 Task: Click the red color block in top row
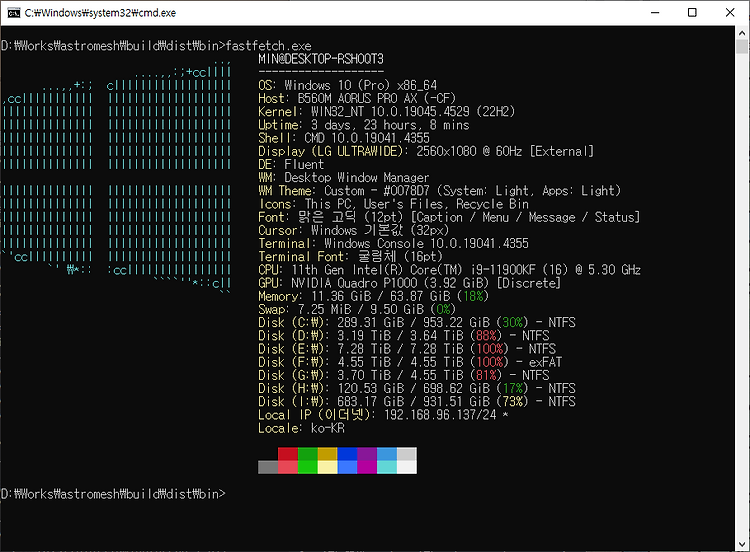click(288, 454)
